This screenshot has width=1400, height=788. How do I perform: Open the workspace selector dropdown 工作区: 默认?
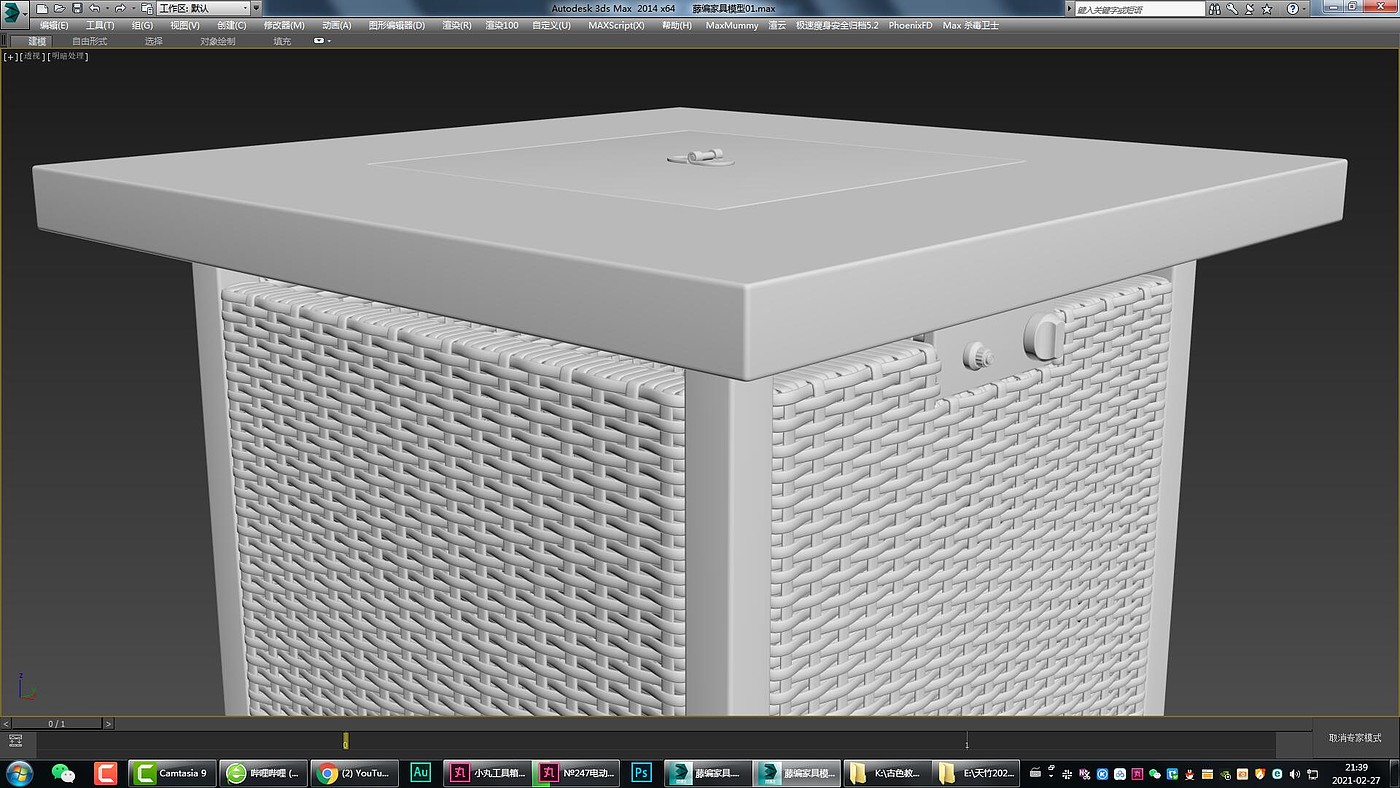point(203,8)
